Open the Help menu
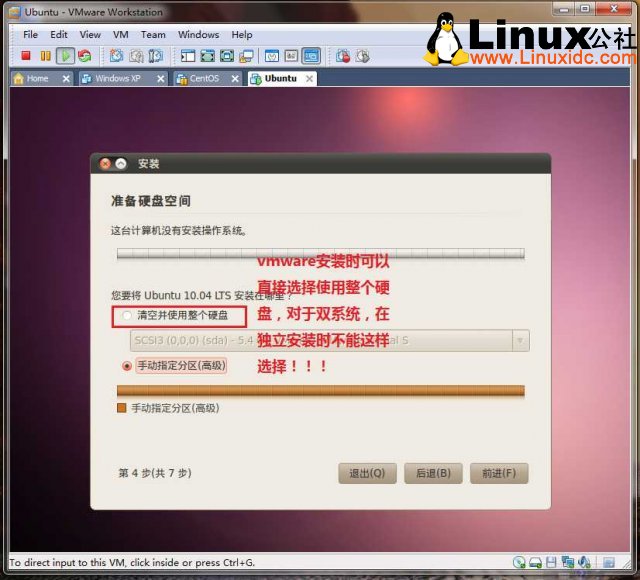 [x=242, y=35]
